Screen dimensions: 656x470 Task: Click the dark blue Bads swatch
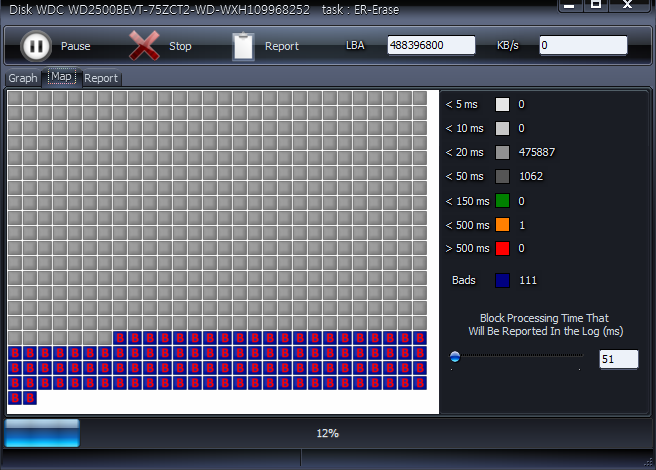click(x=502, y=280)
